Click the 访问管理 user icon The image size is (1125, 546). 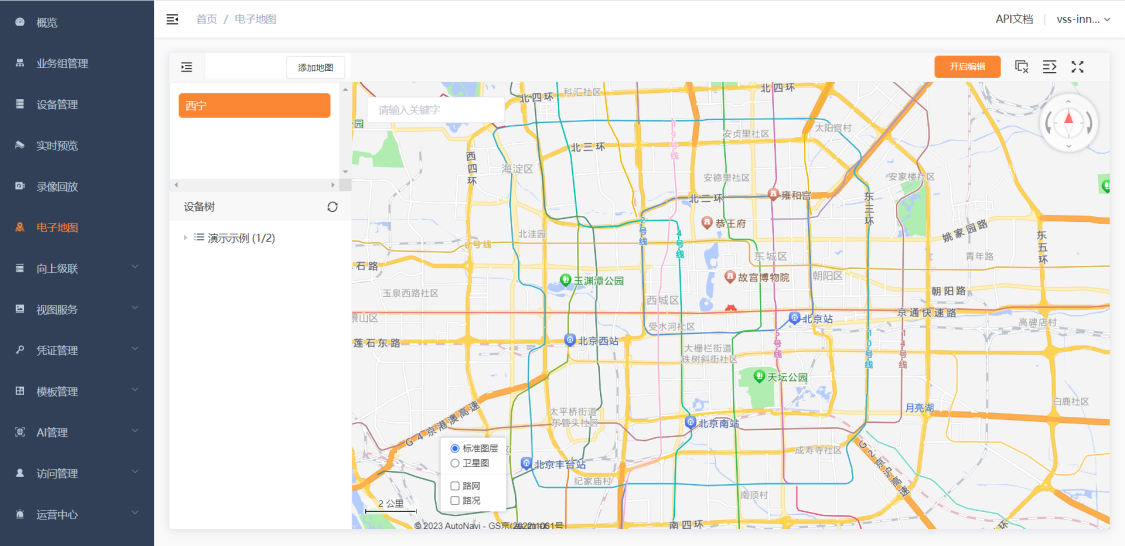click(x=20, y=474)
